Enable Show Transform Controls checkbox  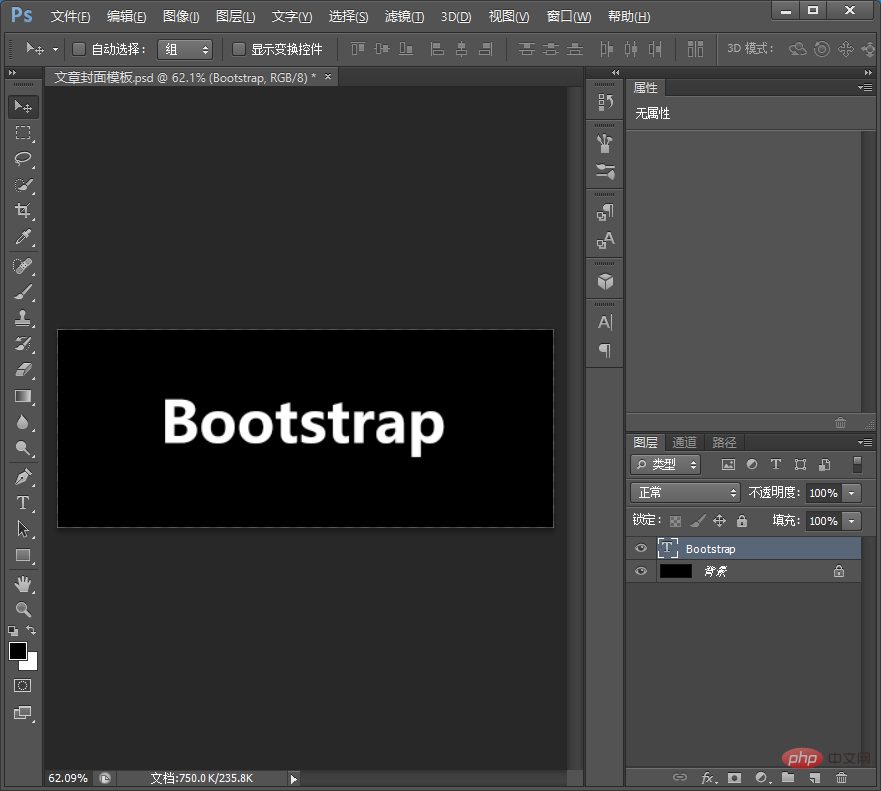click(x=239, y=49)
